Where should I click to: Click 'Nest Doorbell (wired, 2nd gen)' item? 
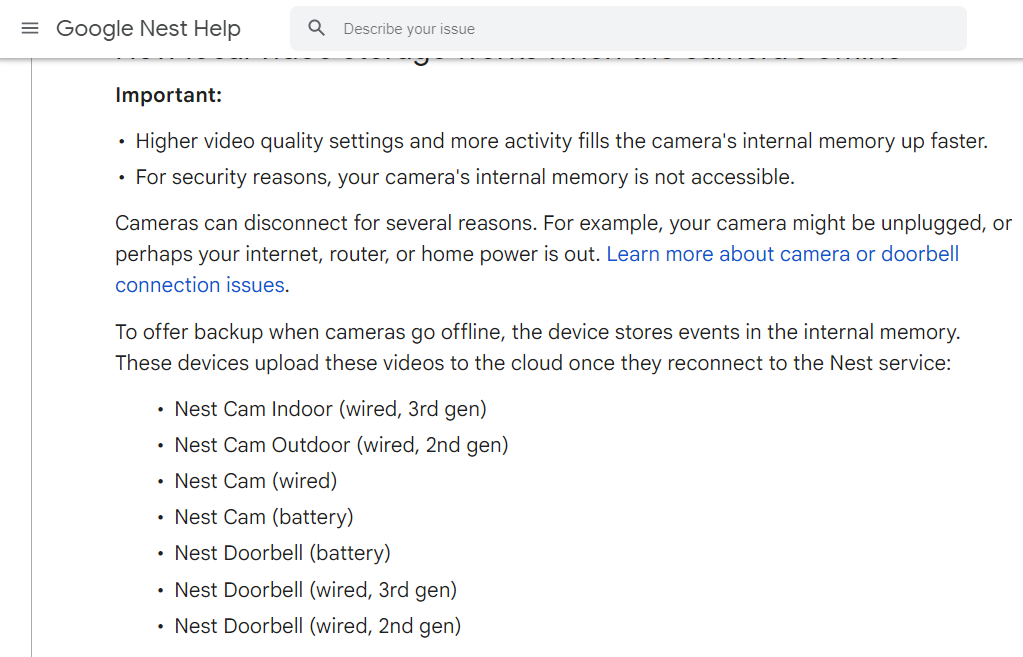pyautogui.click(x=318, y=626)
